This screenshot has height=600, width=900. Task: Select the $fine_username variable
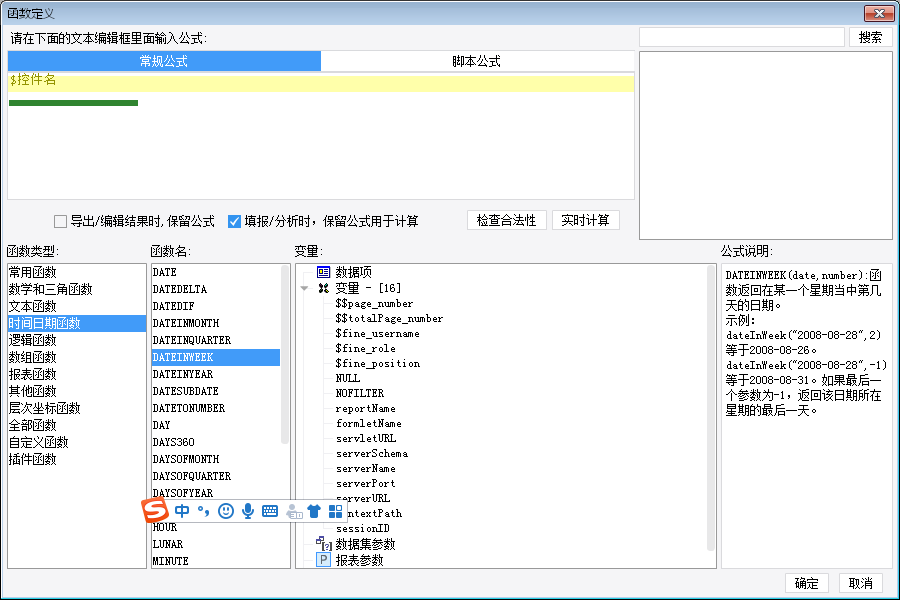[378, 334]
